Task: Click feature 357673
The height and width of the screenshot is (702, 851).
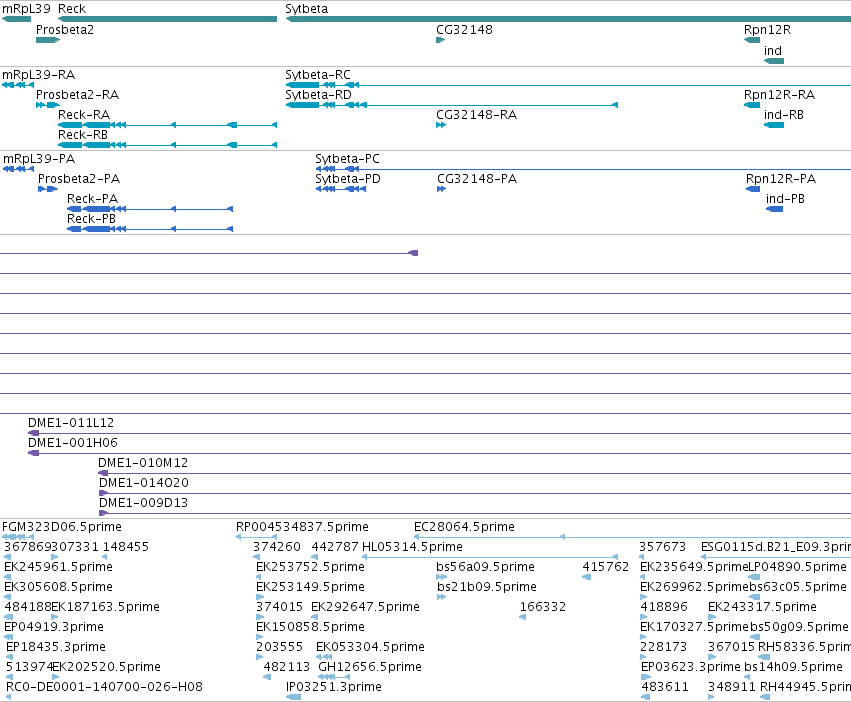Action: pos(663,547)
